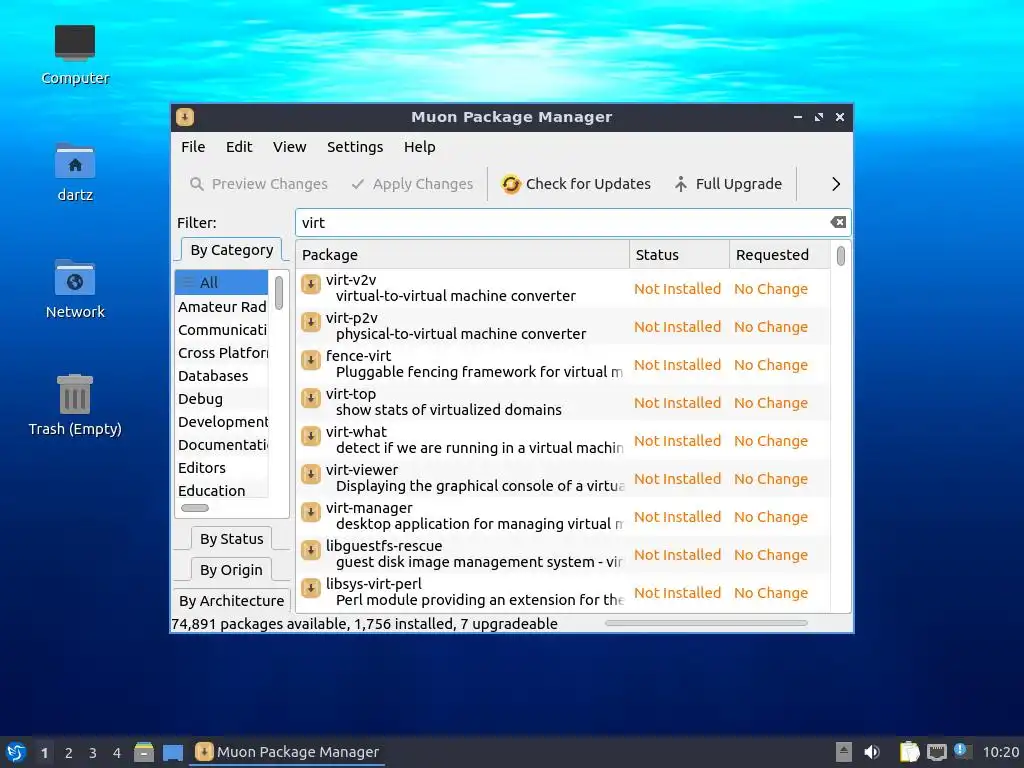Click the volume icon in system tray
The height and width of the screenshot is (768, 1024).
coord(872,752)
